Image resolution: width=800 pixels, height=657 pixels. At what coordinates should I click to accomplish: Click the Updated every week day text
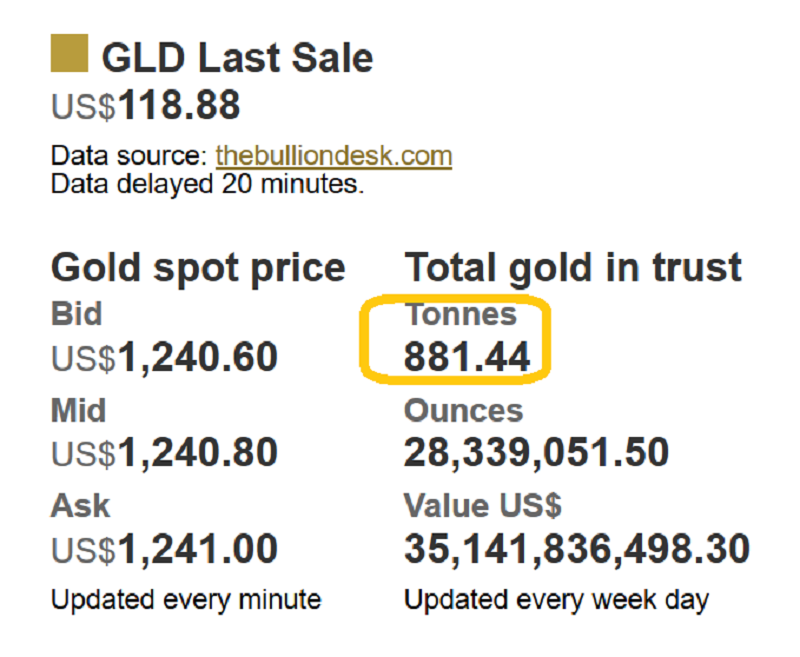[557, 600]
